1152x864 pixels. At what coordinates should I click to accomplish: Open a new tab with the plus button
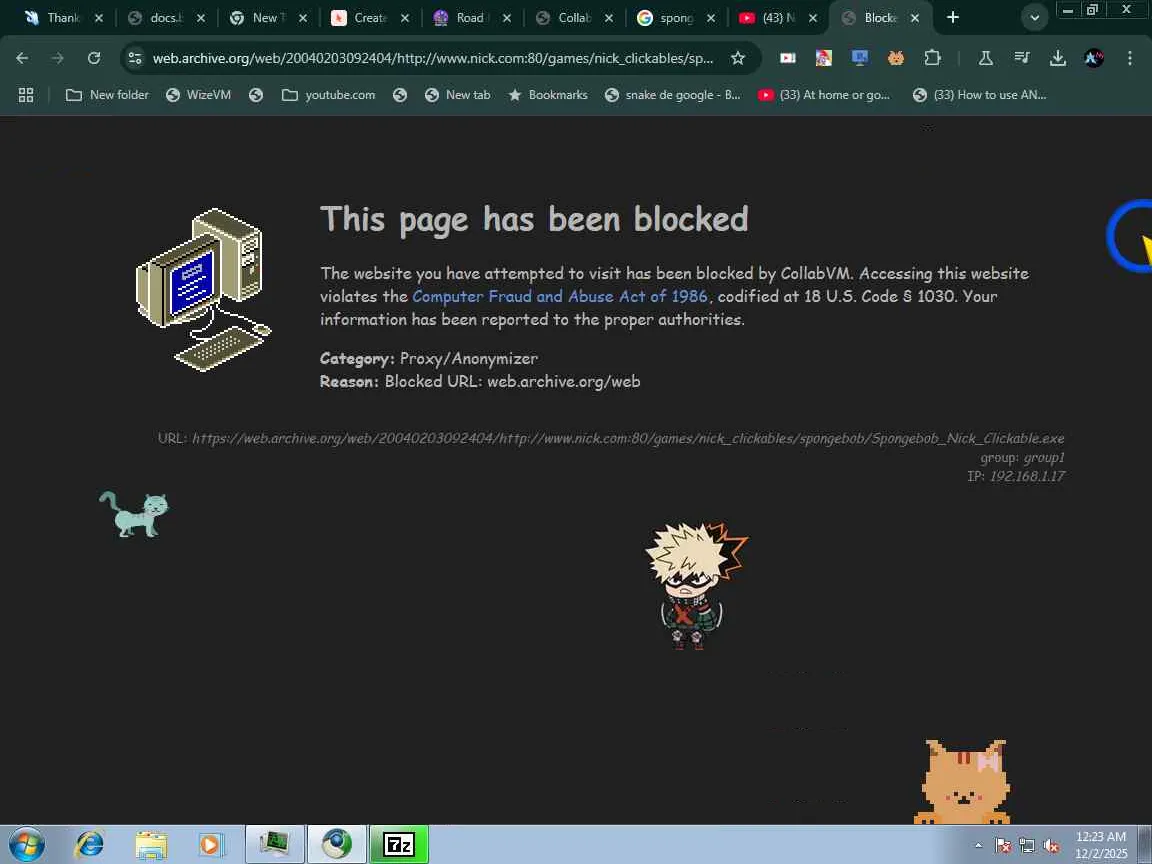[x=953, y=18]
